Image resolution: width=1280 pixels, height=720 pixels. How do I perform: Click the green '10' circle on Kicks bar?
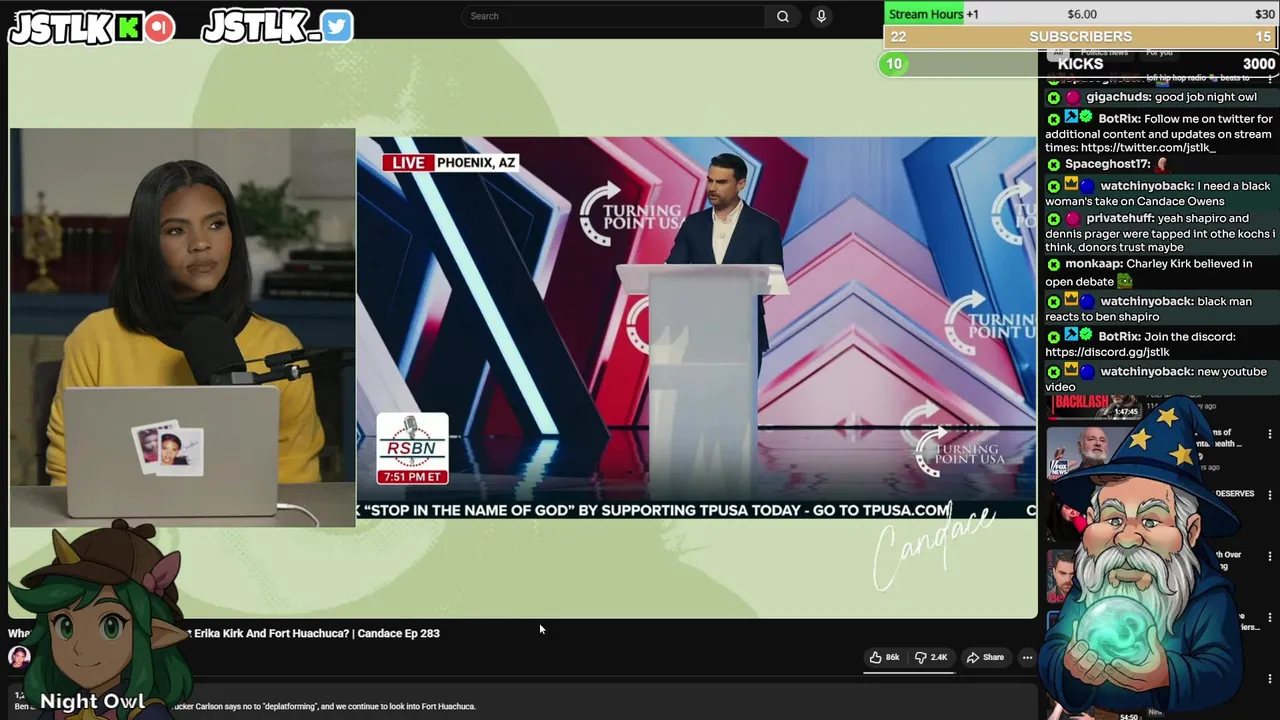pyautogui.click(x=894, y=64)
